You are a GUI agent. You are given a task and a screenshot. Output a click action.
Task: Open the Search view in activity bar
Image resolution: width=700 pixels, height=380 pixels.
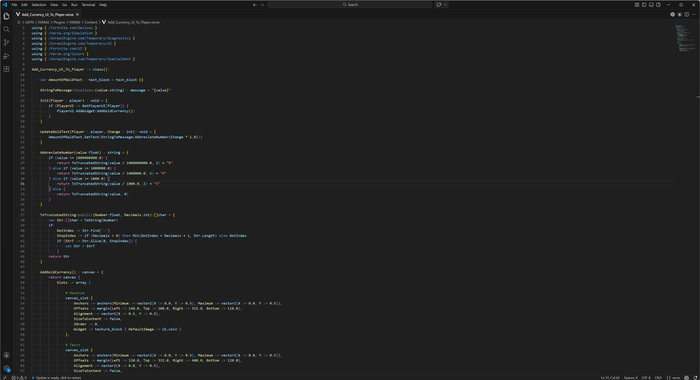pyautogui.click(x=6, y=29)
